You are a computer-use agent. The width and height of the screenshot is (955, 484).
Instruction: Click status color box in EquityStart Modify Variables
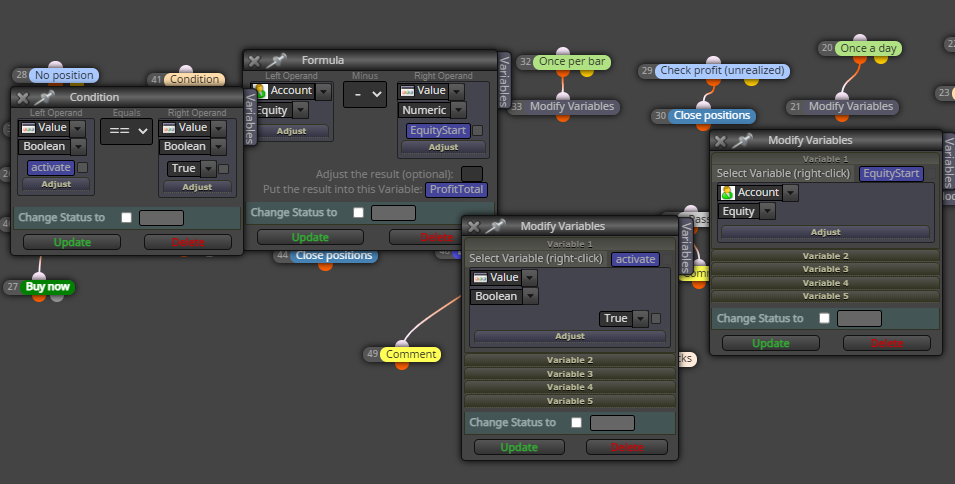click(859, 318)
